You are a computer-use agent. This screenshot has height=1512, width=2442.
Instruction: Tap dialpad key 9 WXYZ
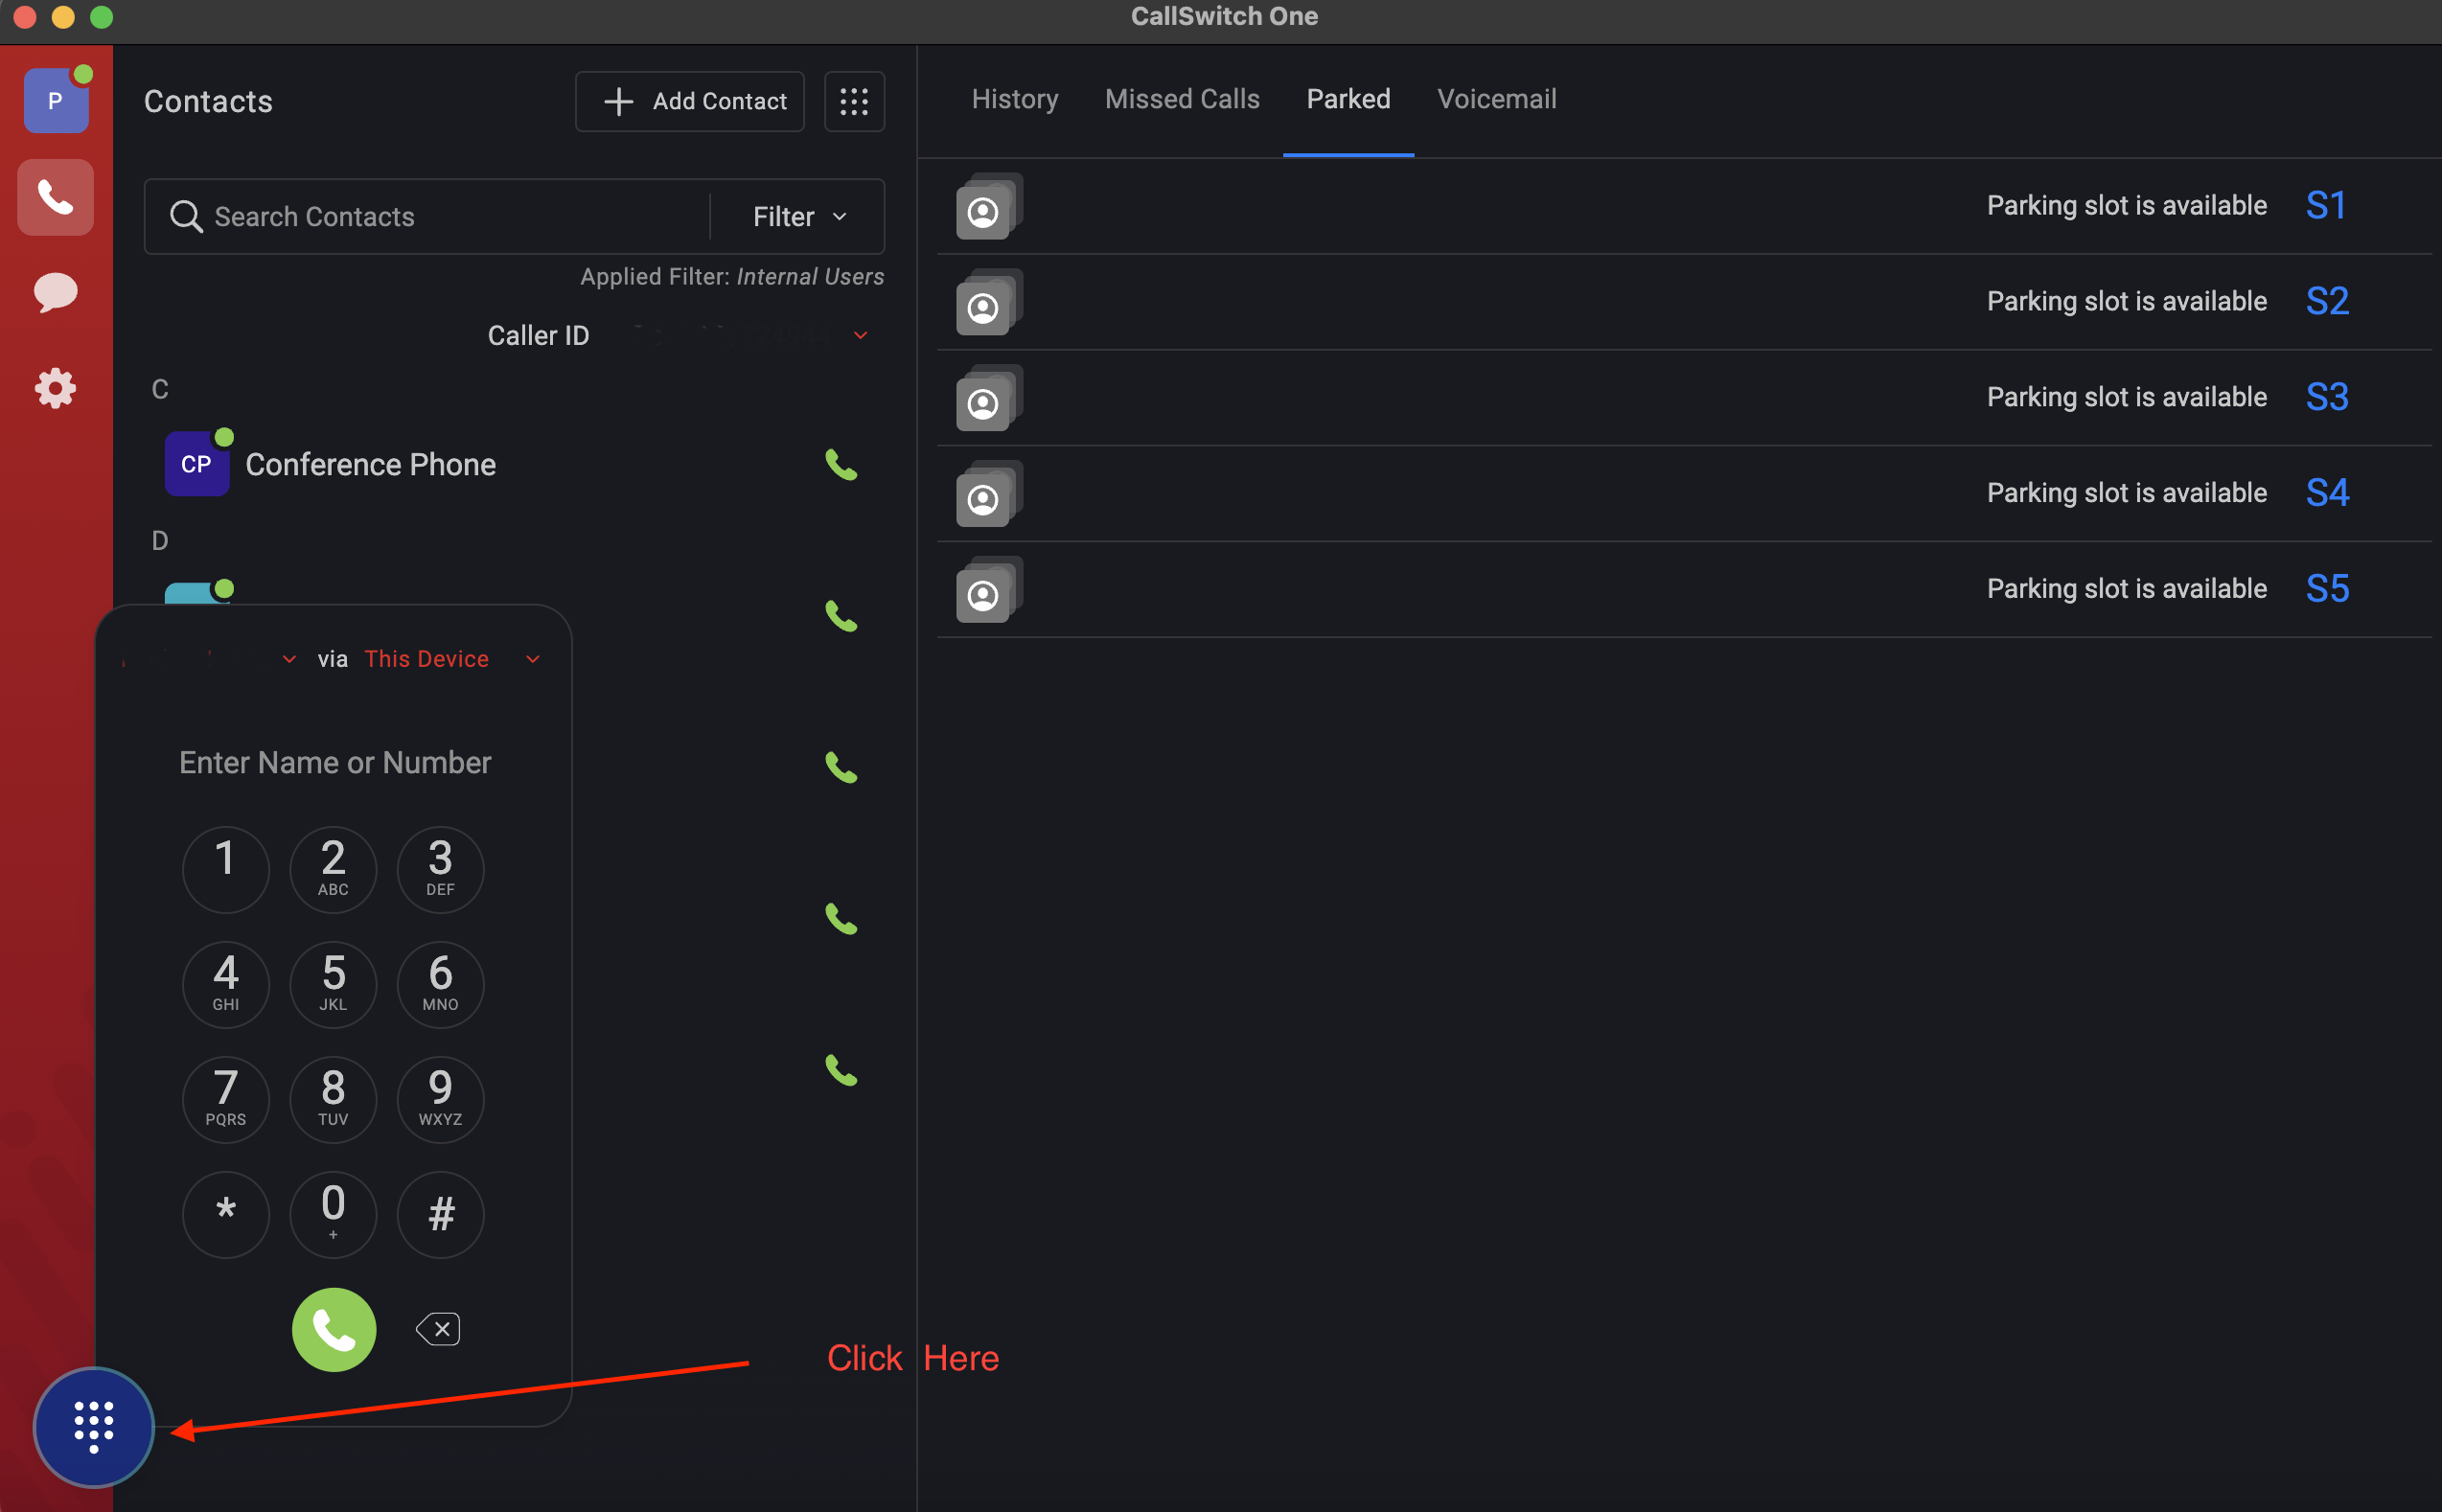[441, 1099]
